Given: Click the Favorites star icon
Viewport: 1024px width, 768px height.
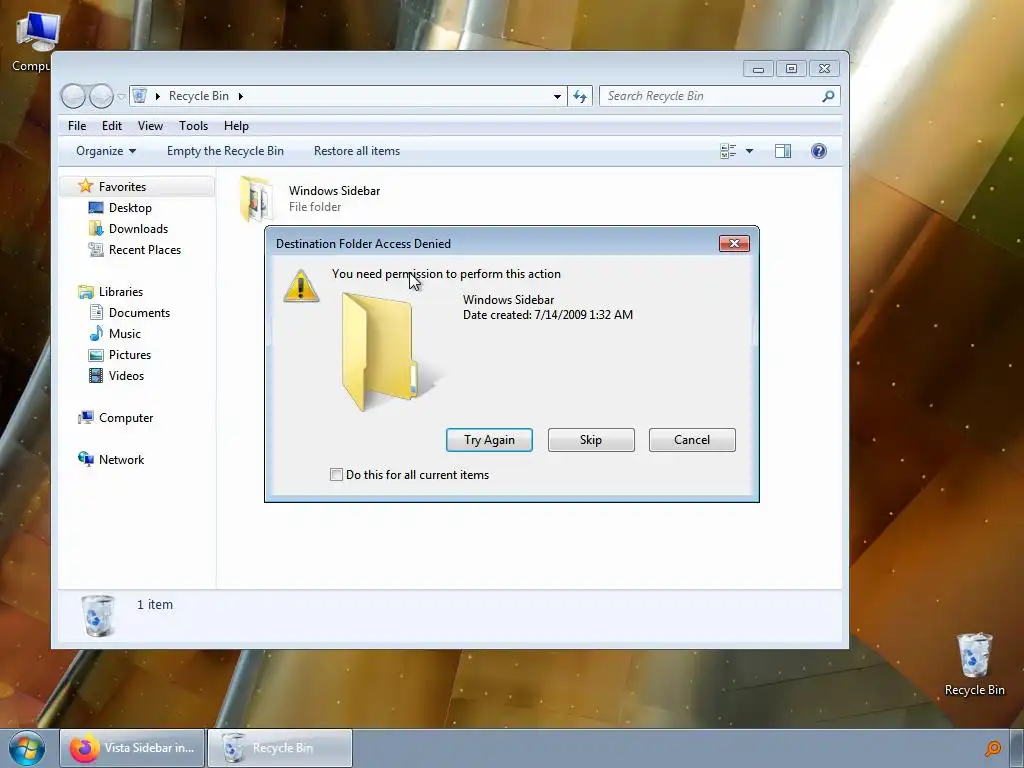Looking at the screenshot, I should click(x=86, y=186).
